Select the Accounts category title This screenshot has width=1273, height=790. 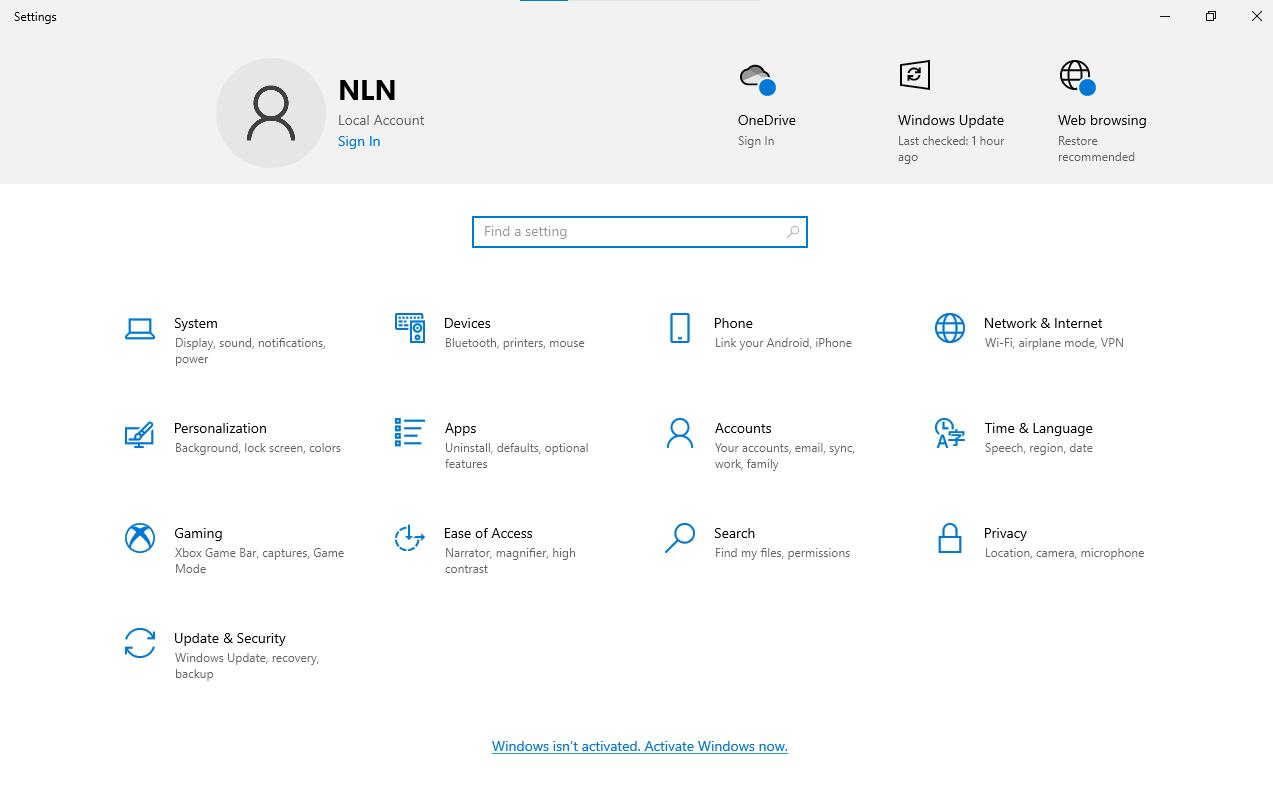point(743,428)
